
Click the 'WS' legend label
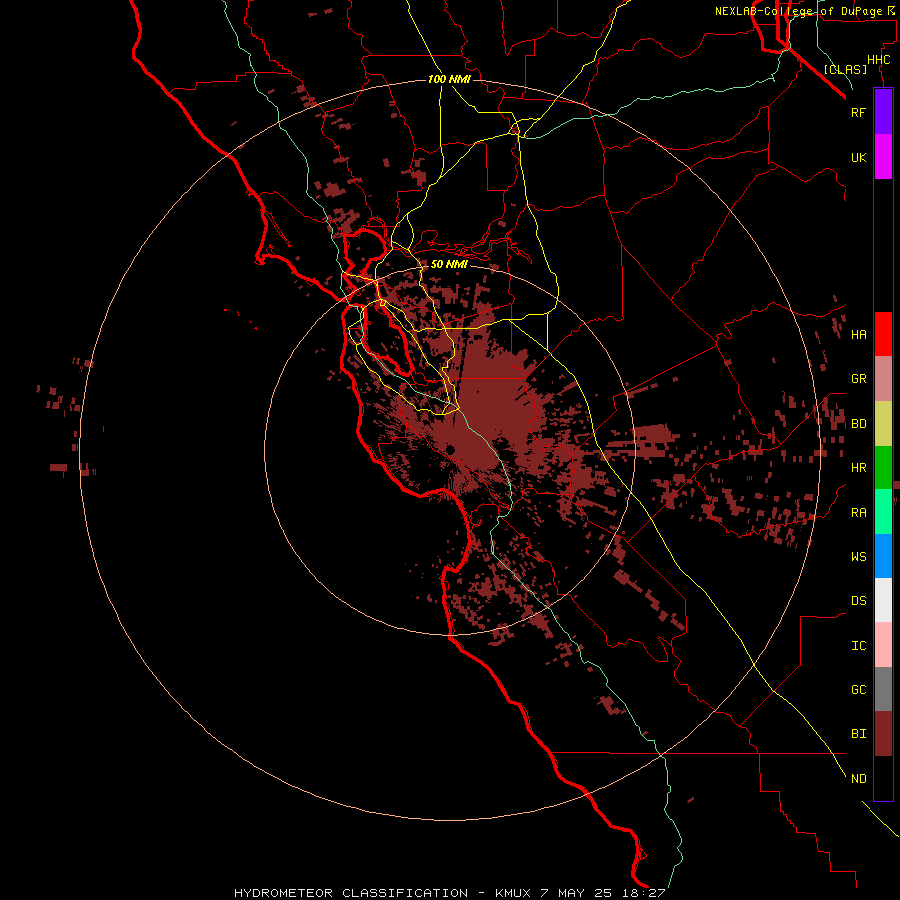coord(858,557)
